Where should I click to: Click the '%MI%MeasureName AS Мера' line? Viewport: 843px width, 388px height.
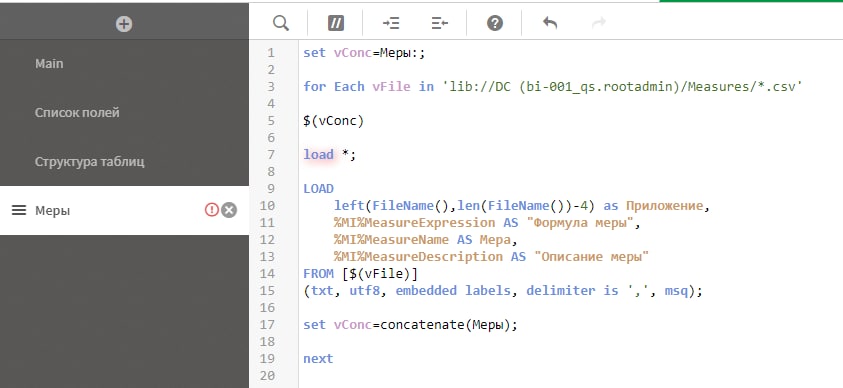tap(427, 240)
